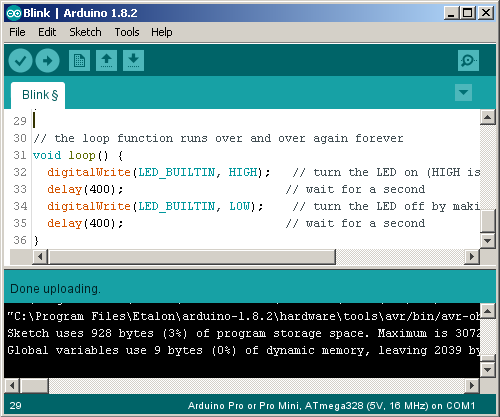Click console vertical scrollbar down arrow
This screenshot has height=417, width=500.
coord(488,370)
